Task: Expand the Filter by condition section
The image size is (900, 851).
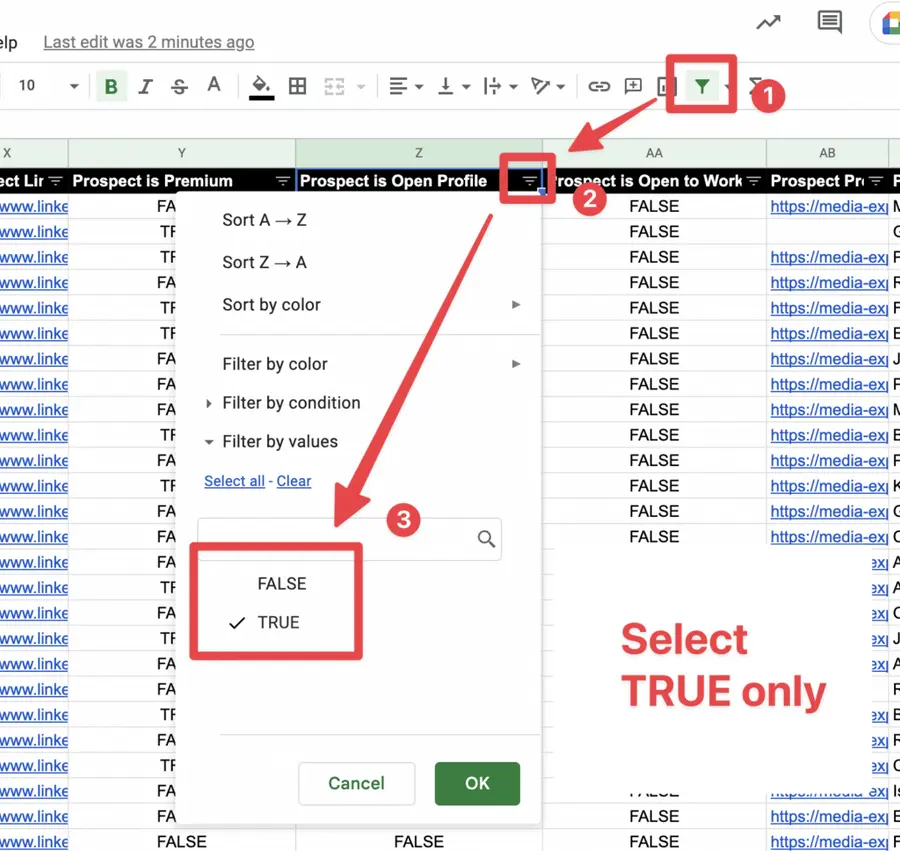Action: [291, 402]
